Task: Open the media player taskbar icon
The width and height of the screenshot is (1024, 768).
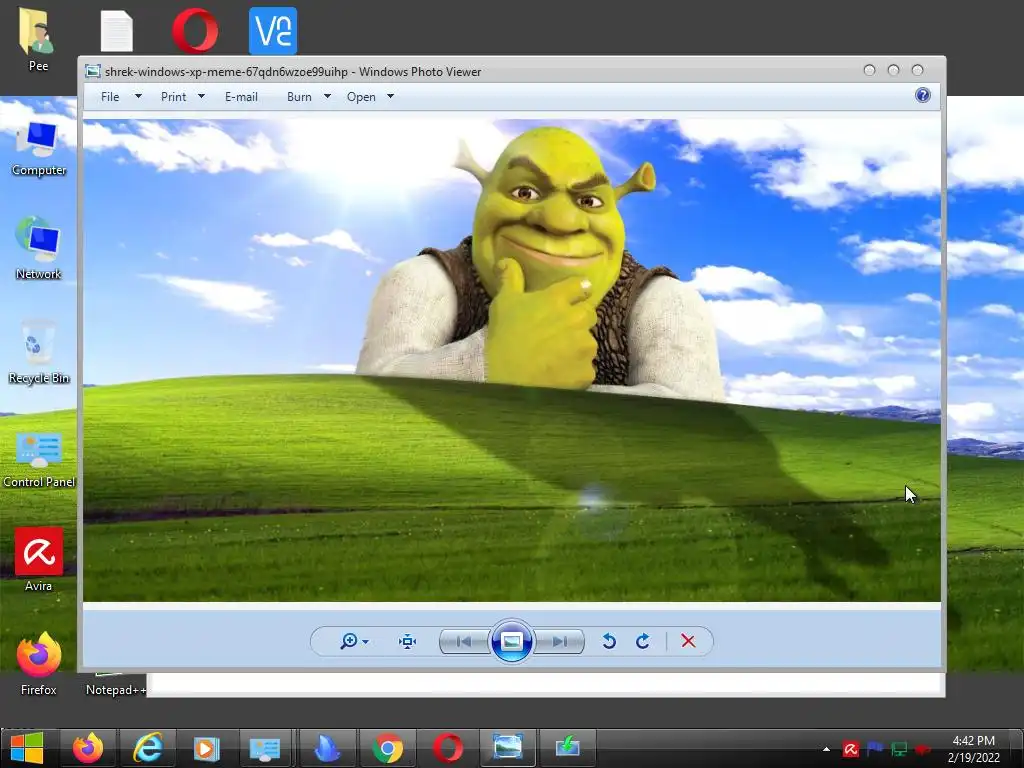Action: [x=206, y=748]
